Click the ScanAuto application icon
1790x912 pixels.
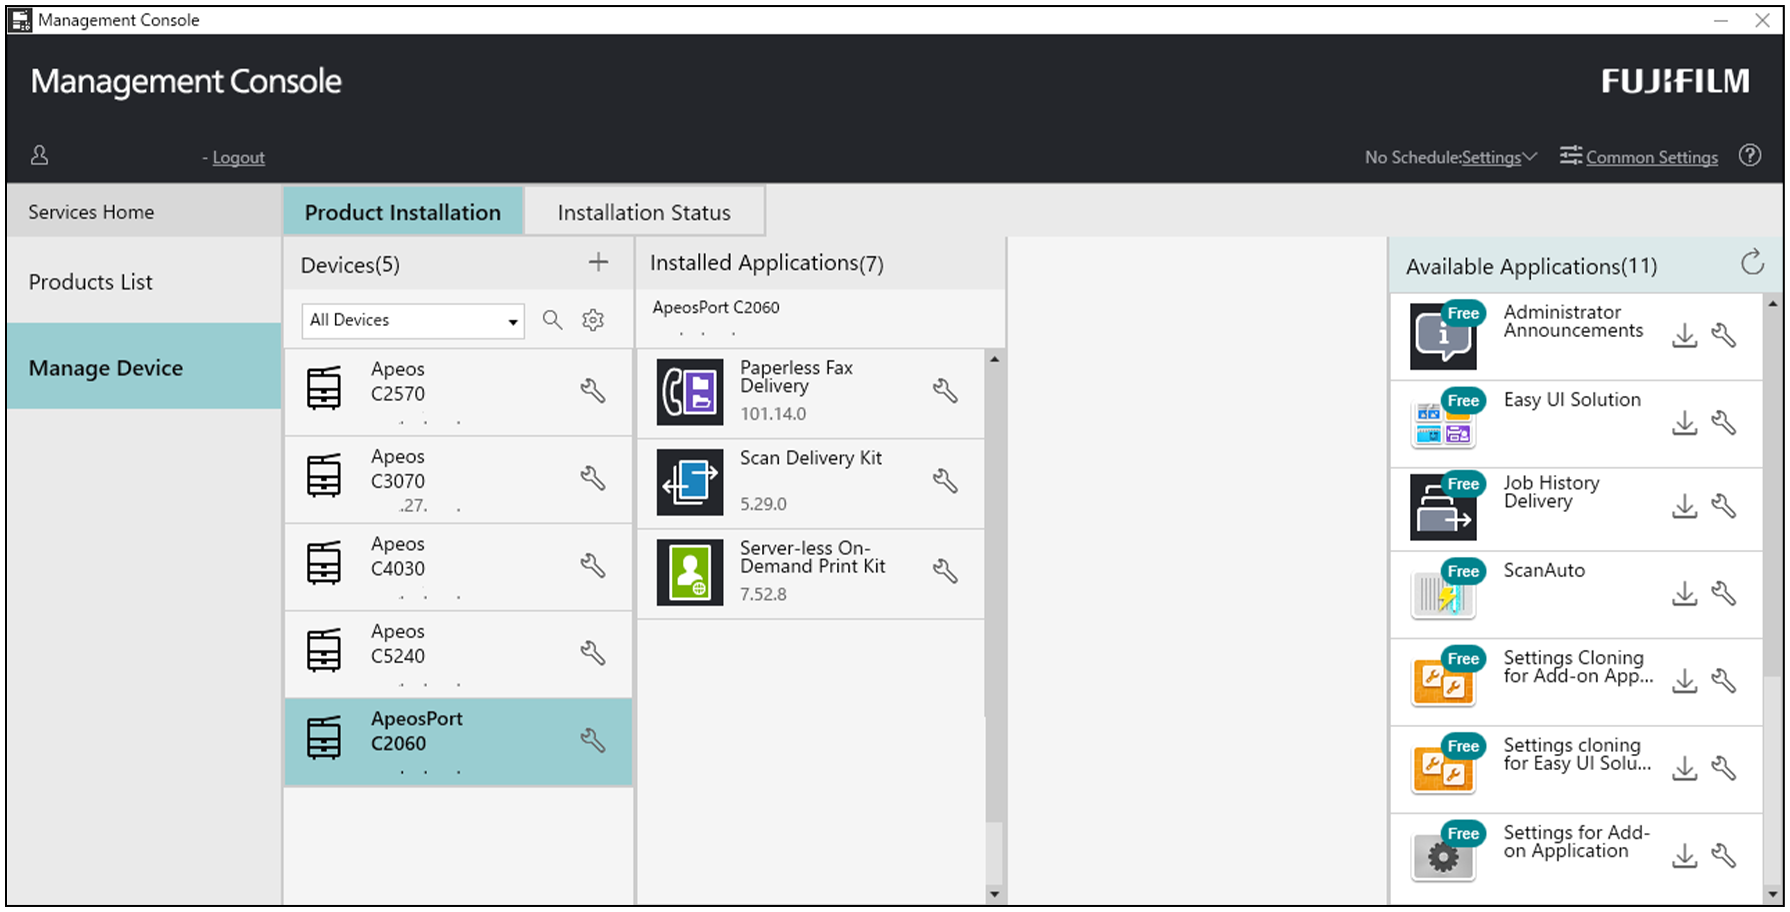1443,592
